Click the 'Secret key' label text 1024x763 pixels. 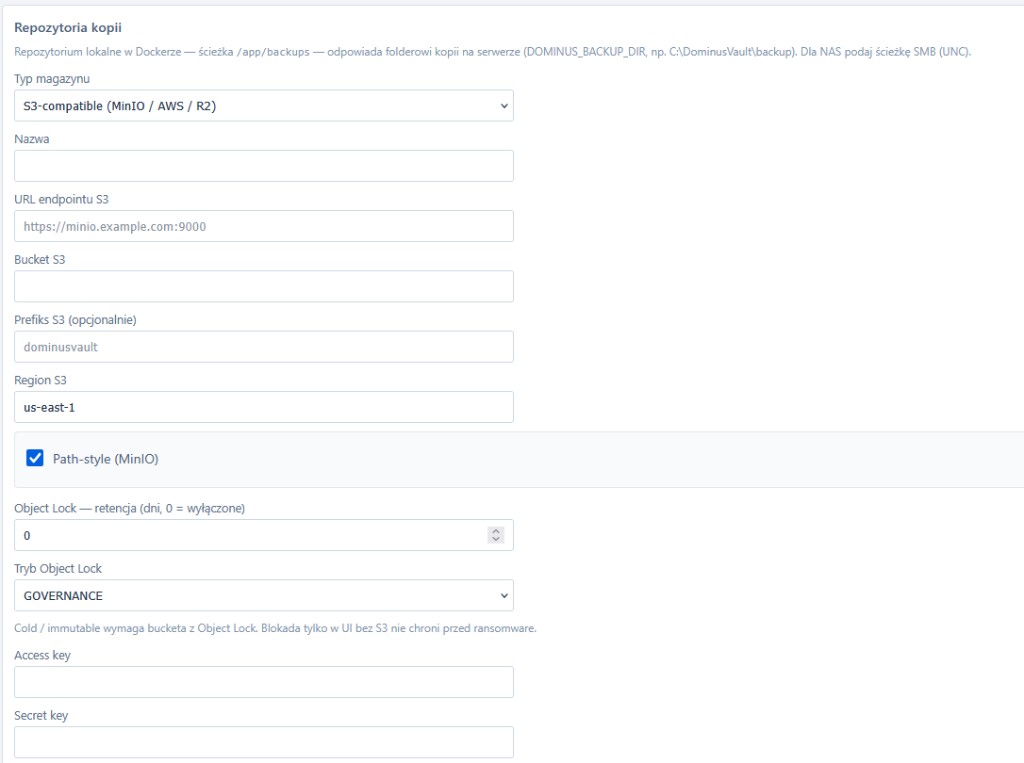coord(41,715)
